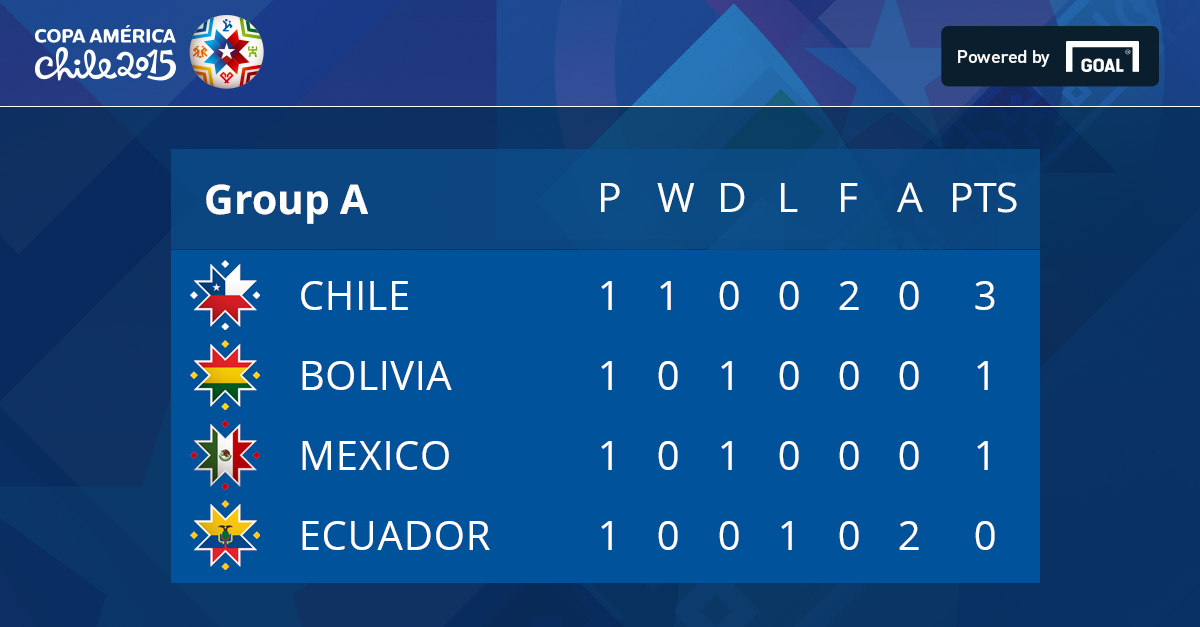The image size is (1200, 627).
Task: Click Chile's goals for value 2
Action: [849, 296]
